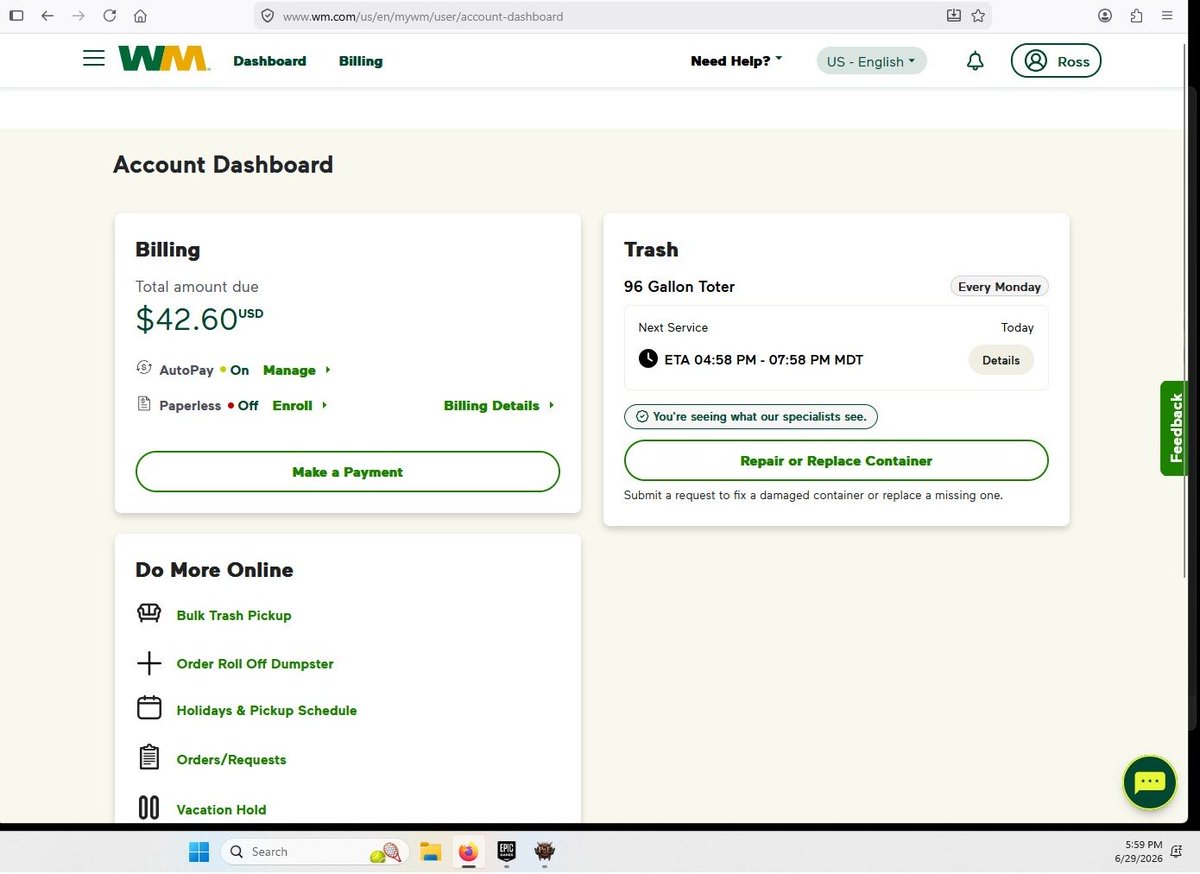Click the clock icon beside ETA
The image size is (1200, 874).
tap(648, 358)
